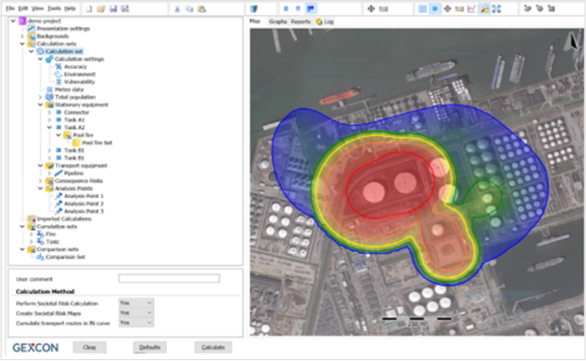Click the Calculate button

213,347
